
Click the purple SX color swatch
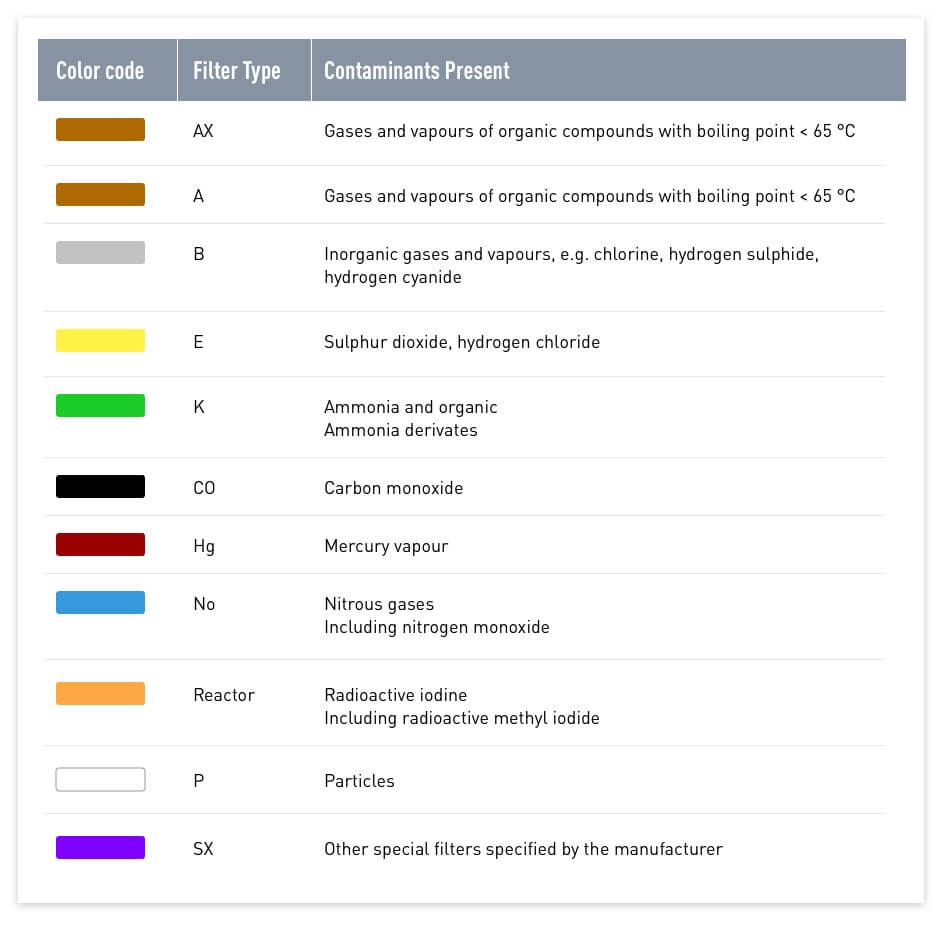tap(100, 848)
